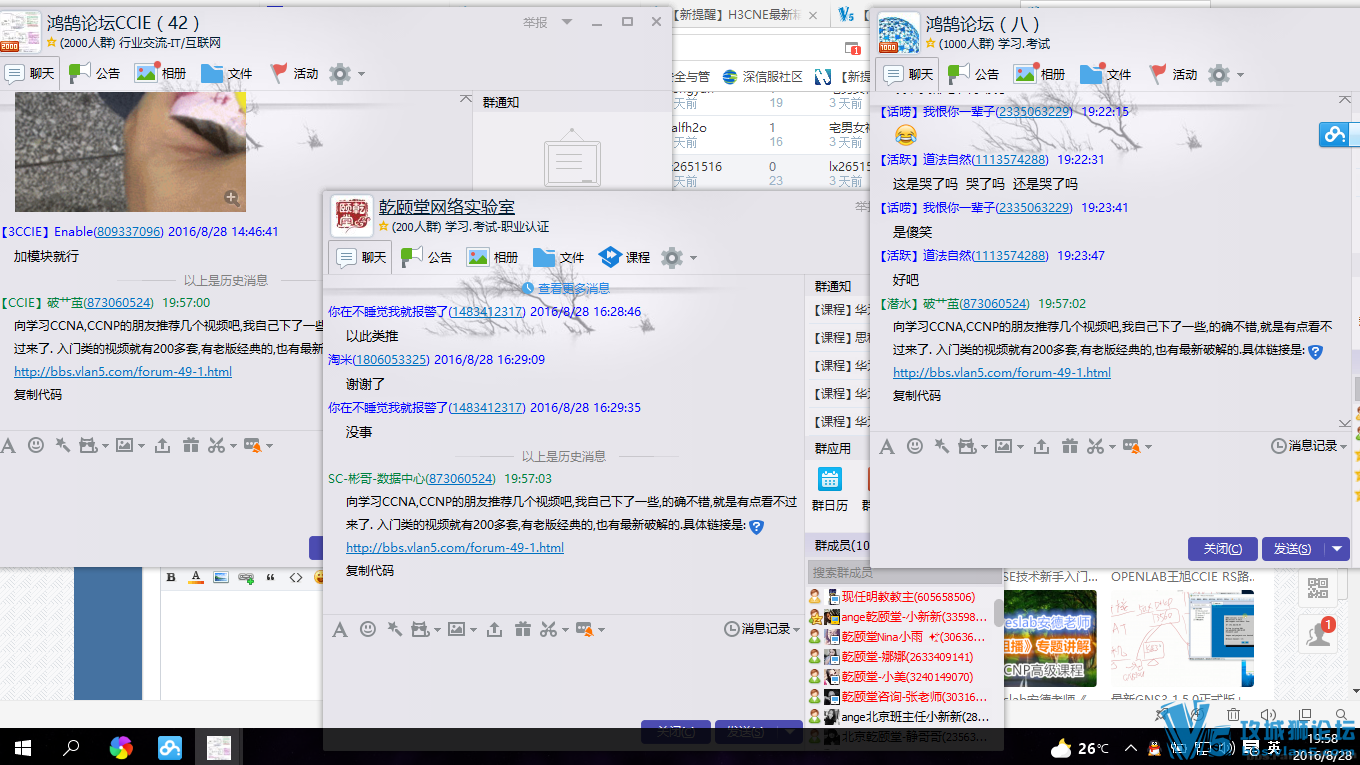
Task: Click the insert link icon in forum editor
Action: pyautogui.click(x=246, y=577)
